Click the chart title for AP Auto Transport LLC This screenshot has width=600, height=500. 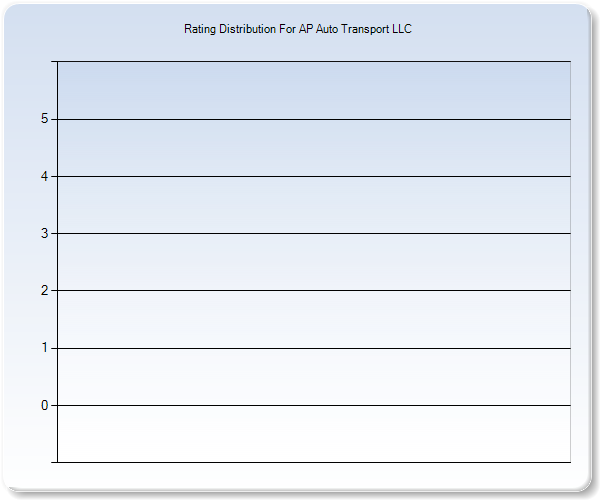[x=298, y=29]
